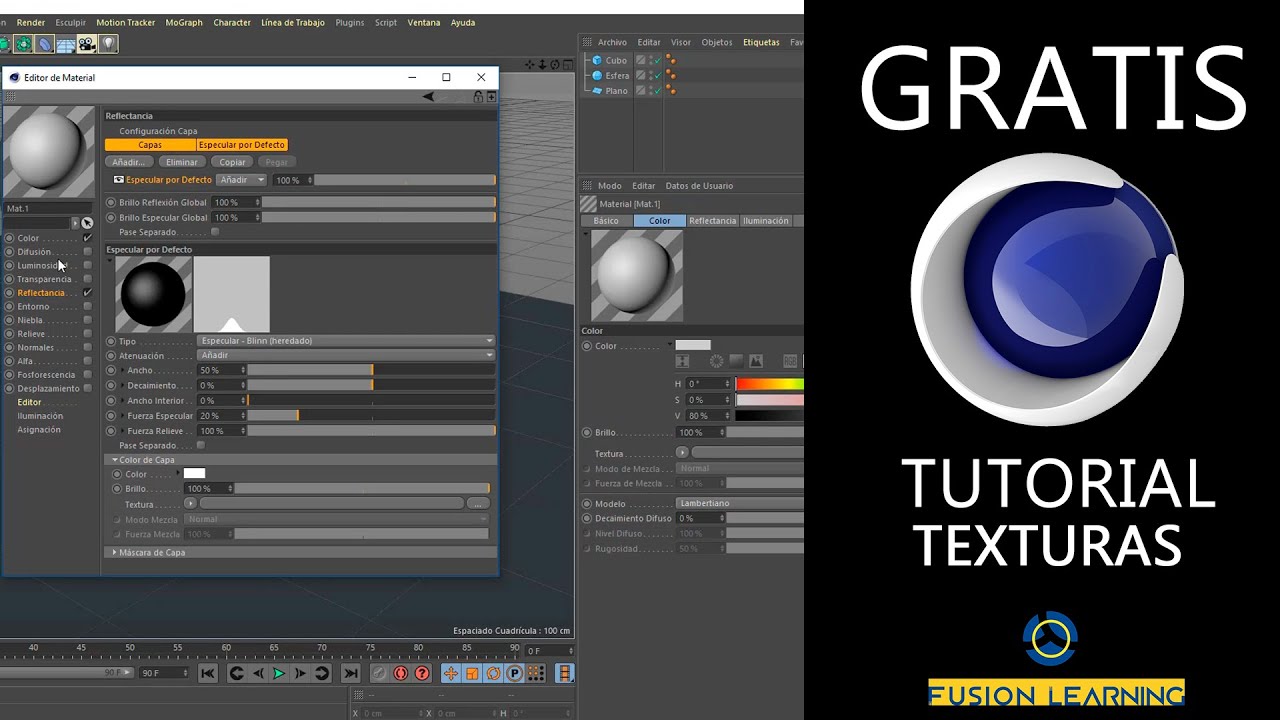Click the point level animation dots icon
The height and width of the screenshot is (720, 1280).
click(x=535, y=674)
